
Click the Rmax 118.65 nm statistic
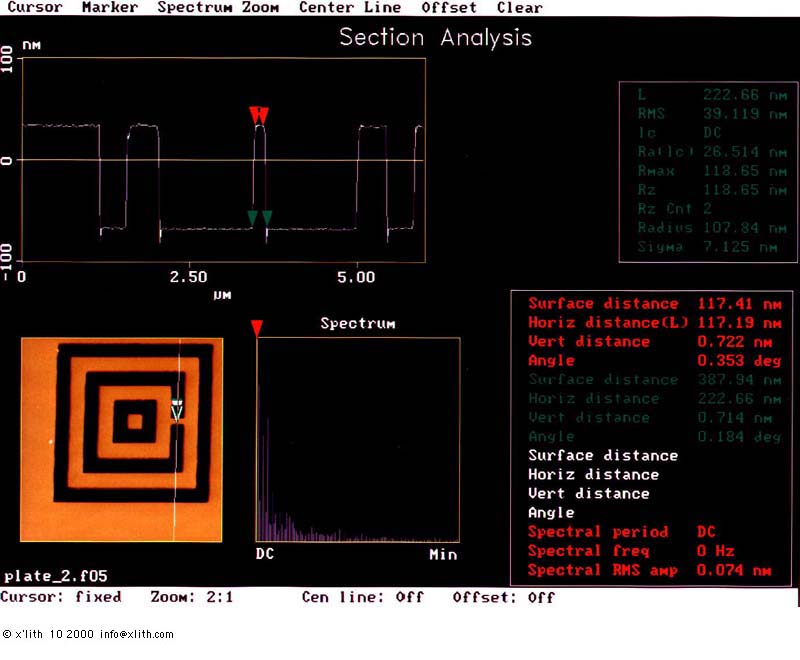pyautogui.click(x=712, y=171)
